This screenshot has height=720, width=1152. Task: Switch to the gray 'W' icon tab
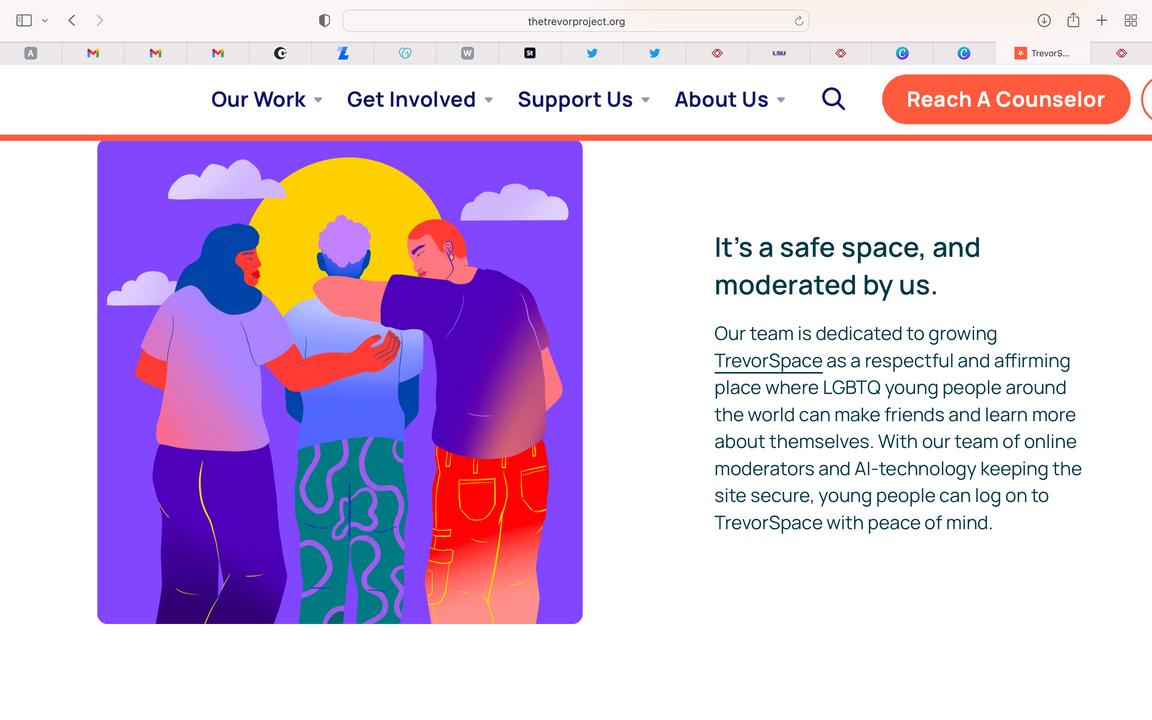click(467, 53)
